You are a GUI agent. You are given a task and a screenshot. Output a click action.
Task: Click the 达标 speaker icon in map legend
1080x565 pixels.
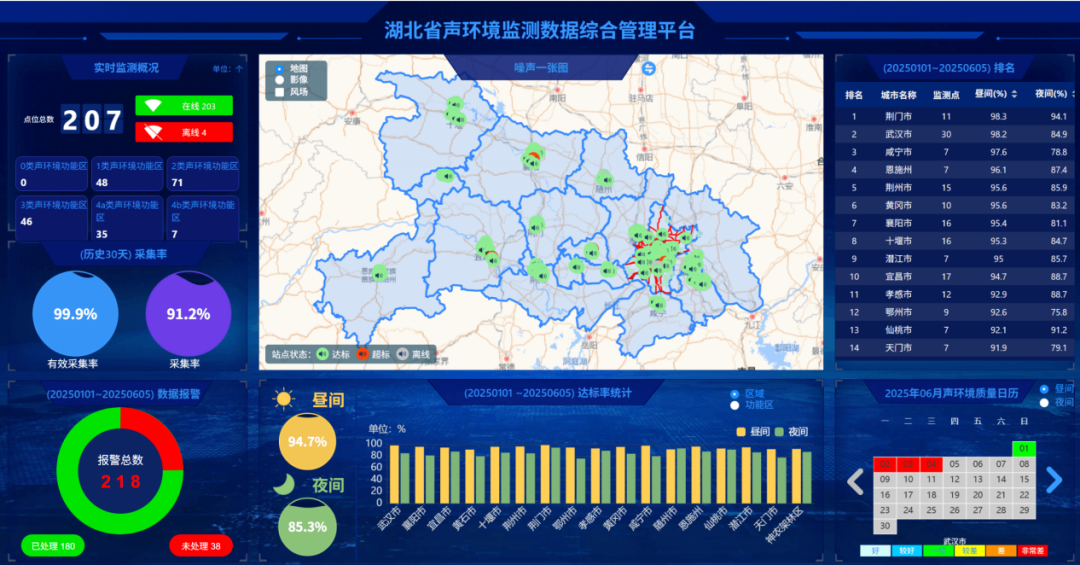pyautogui.click(x=322, y=353)
